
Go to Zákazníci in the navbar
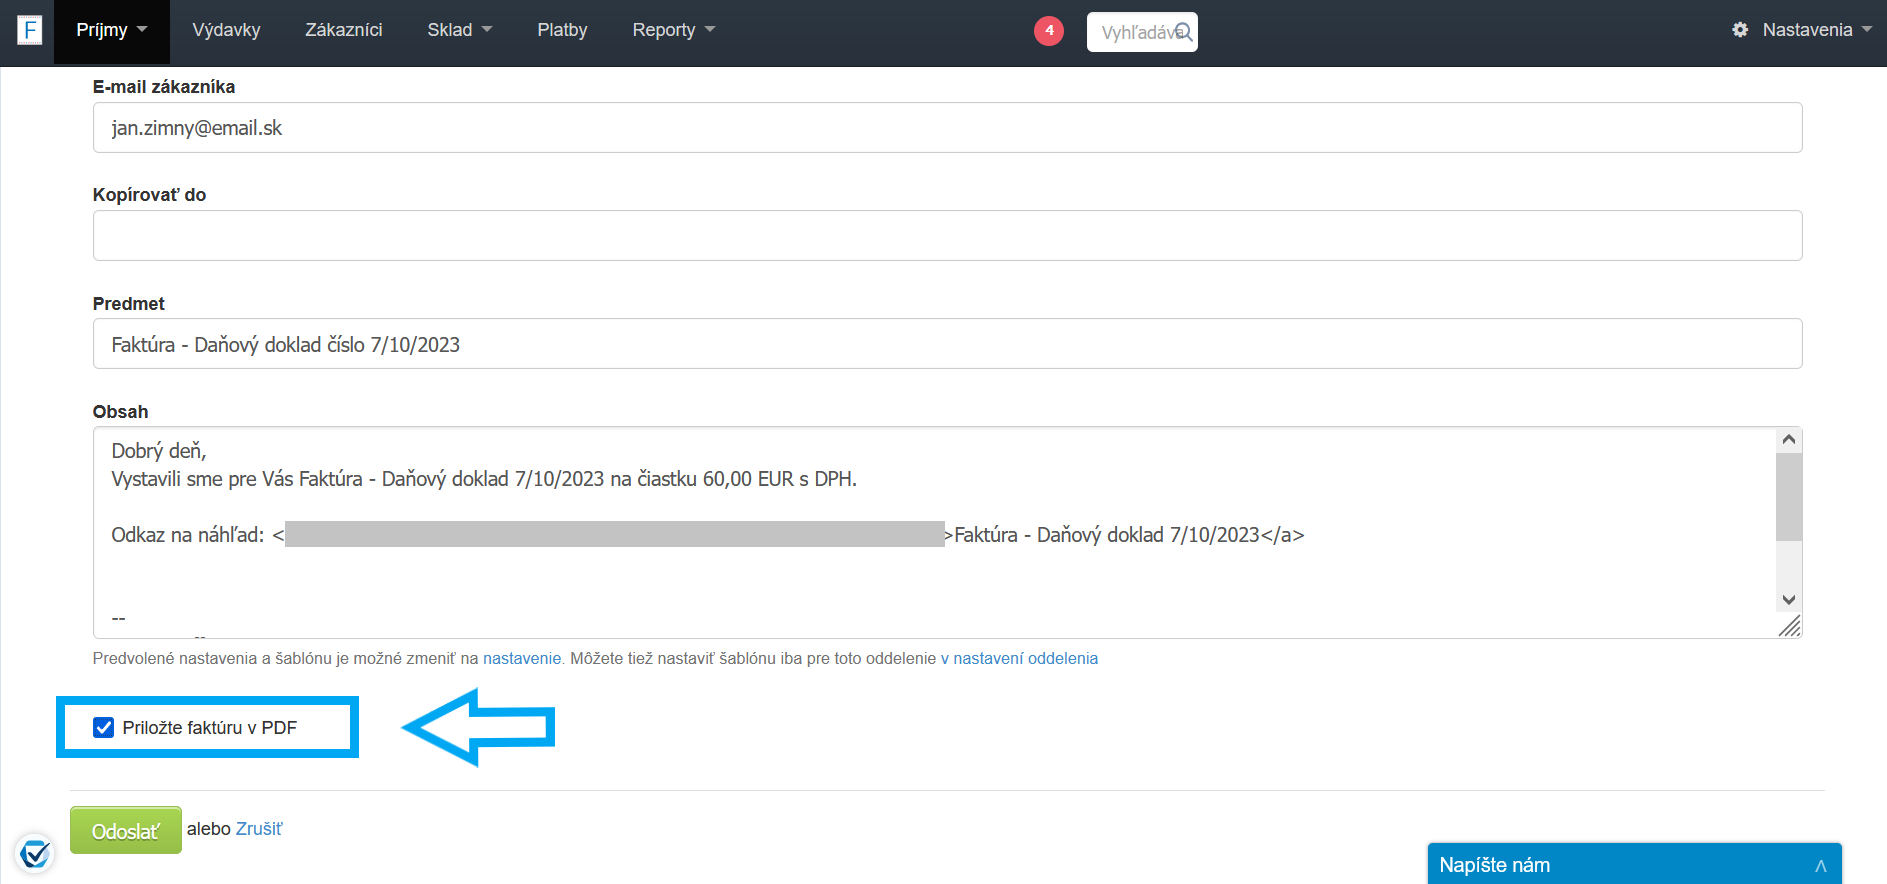[344, 30]
